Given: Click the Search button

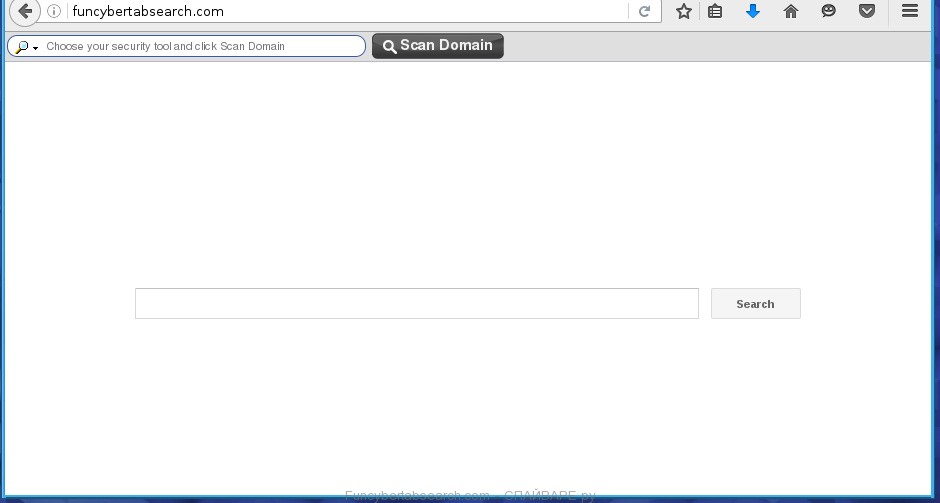Looking at the screenshot, I should 755,304.
